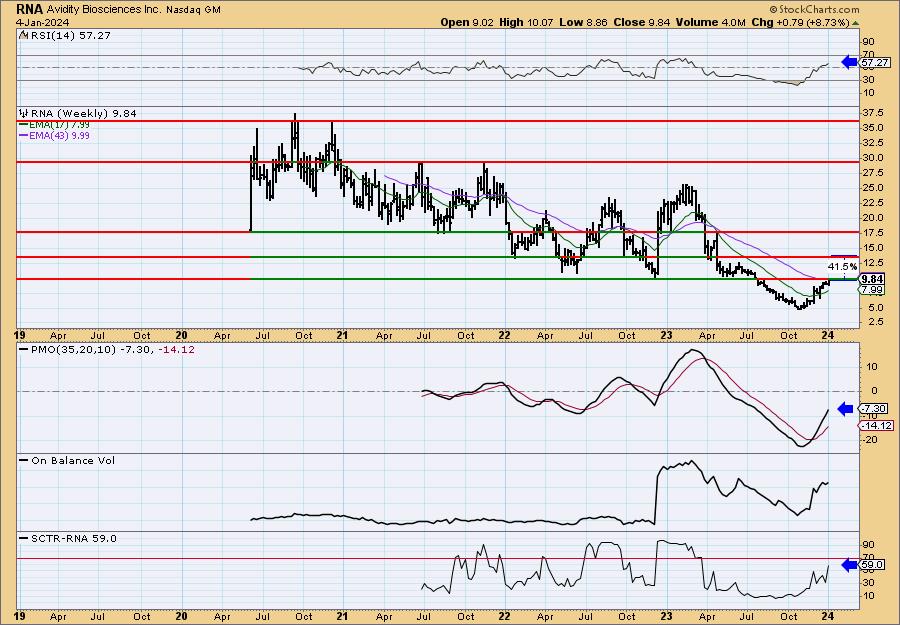Screen dimensions: 900x625
Task: Click the 57.27 RSI value tag on right axis
Action: pos(875,62)
